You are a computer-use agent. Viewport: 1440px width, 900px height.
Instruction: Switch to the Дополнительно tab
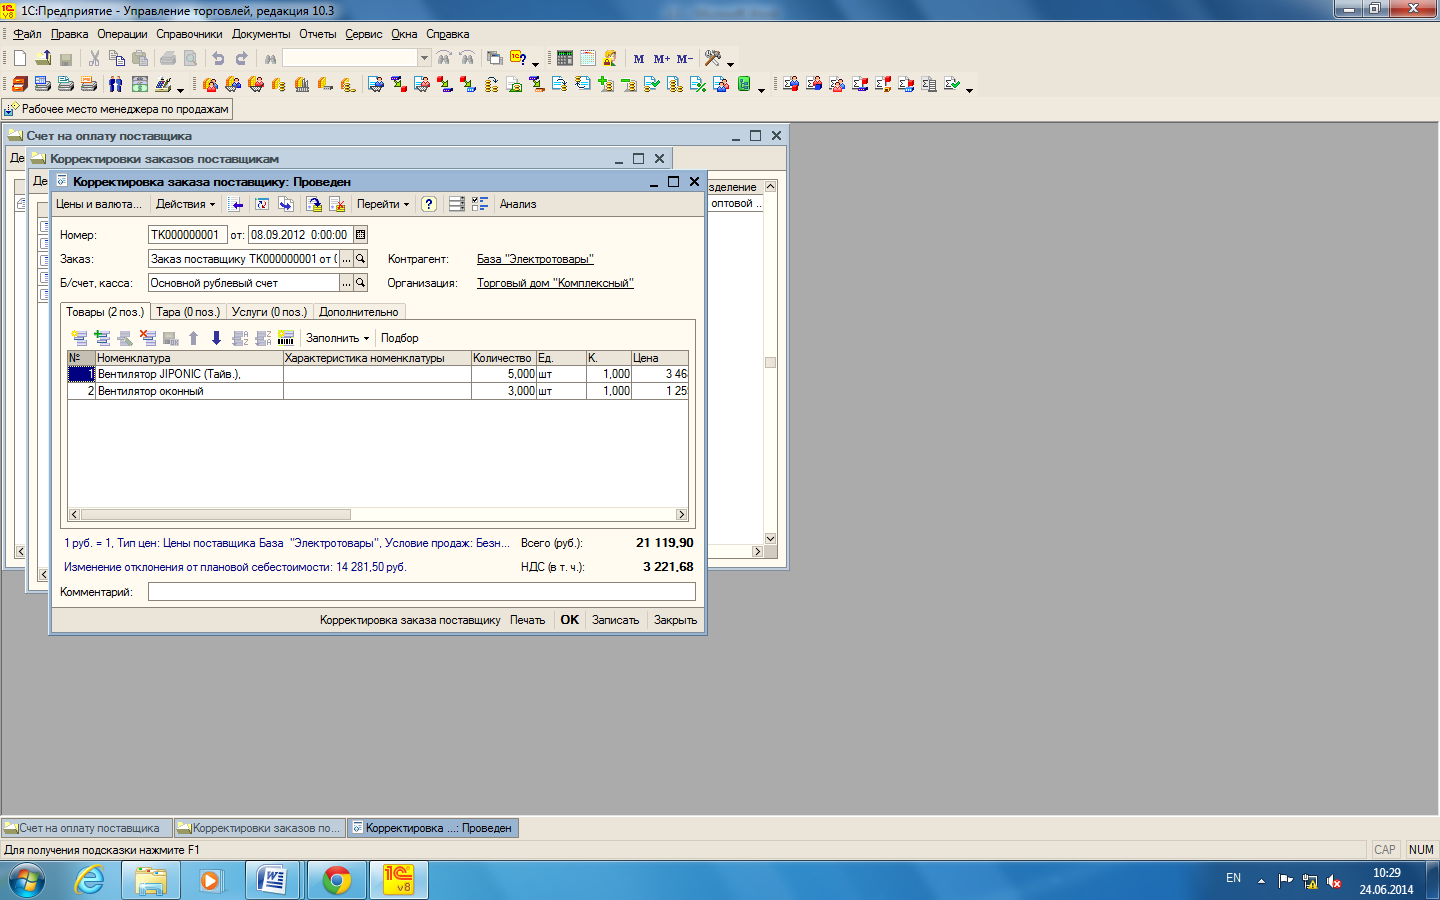(359, 312)
